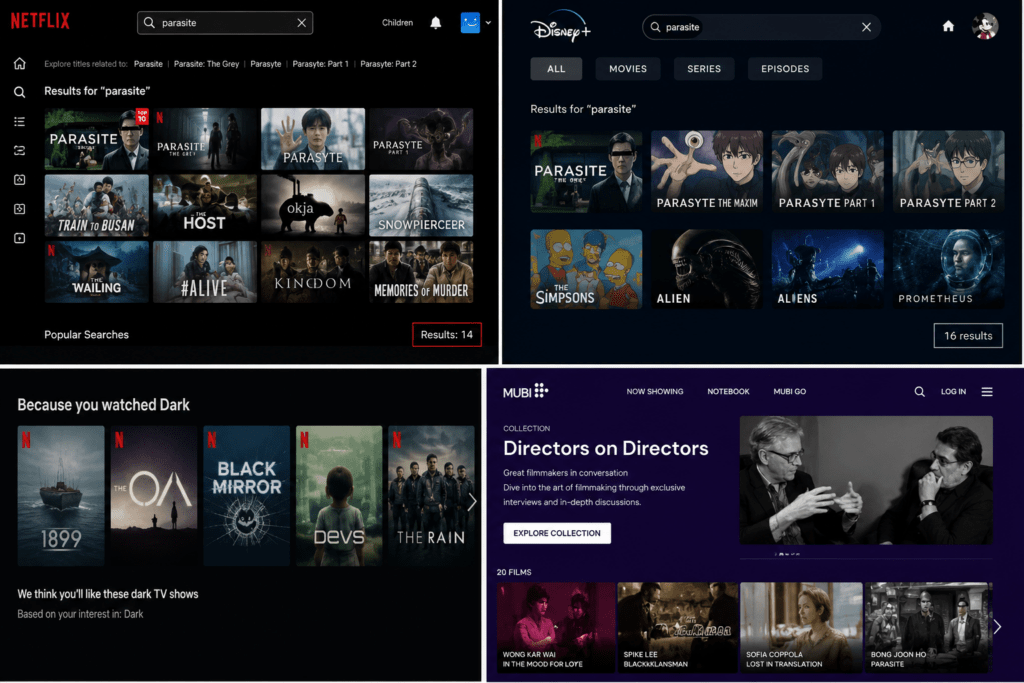Open related title Parasyte: Part 2
Viewport: 1024px width, 683px height.
[389, 64]
